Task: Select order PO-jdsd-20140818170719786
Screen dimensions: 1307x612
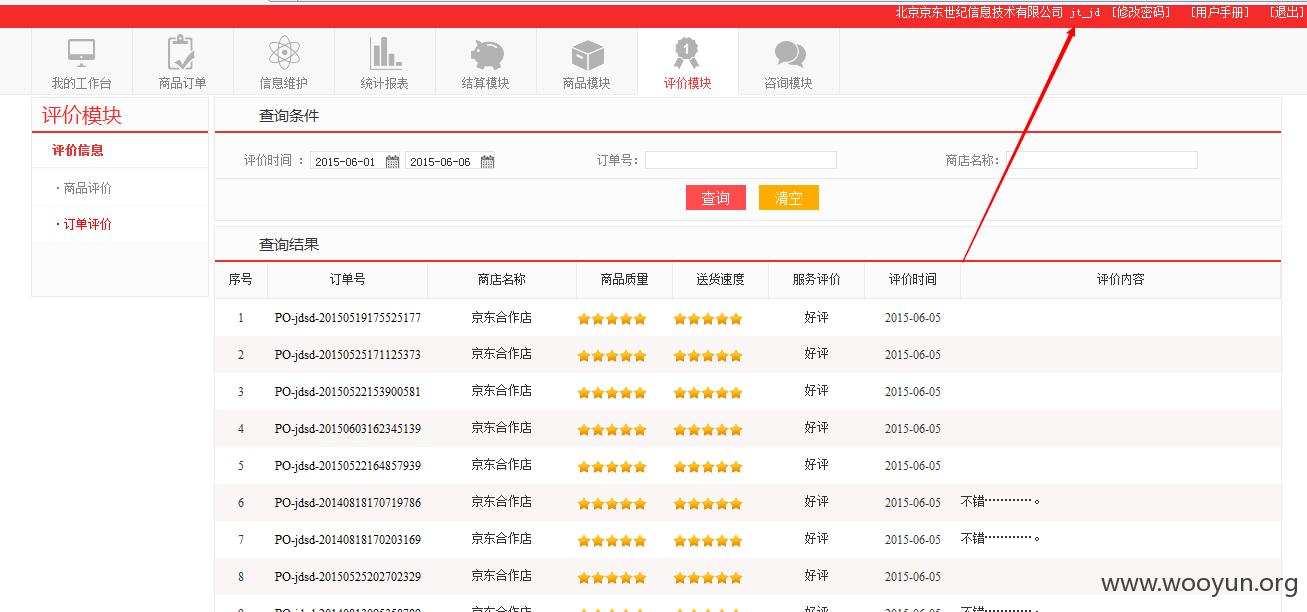Action: click(348, 503)
